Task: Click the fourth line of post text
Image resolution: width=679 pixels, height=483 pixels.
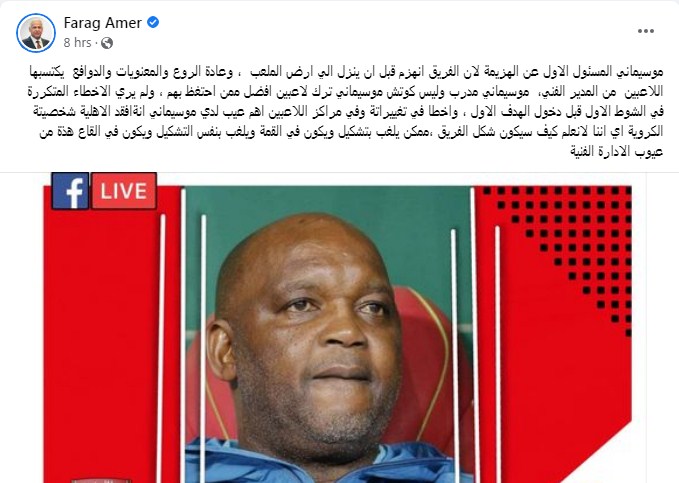Action: (351, 132)
